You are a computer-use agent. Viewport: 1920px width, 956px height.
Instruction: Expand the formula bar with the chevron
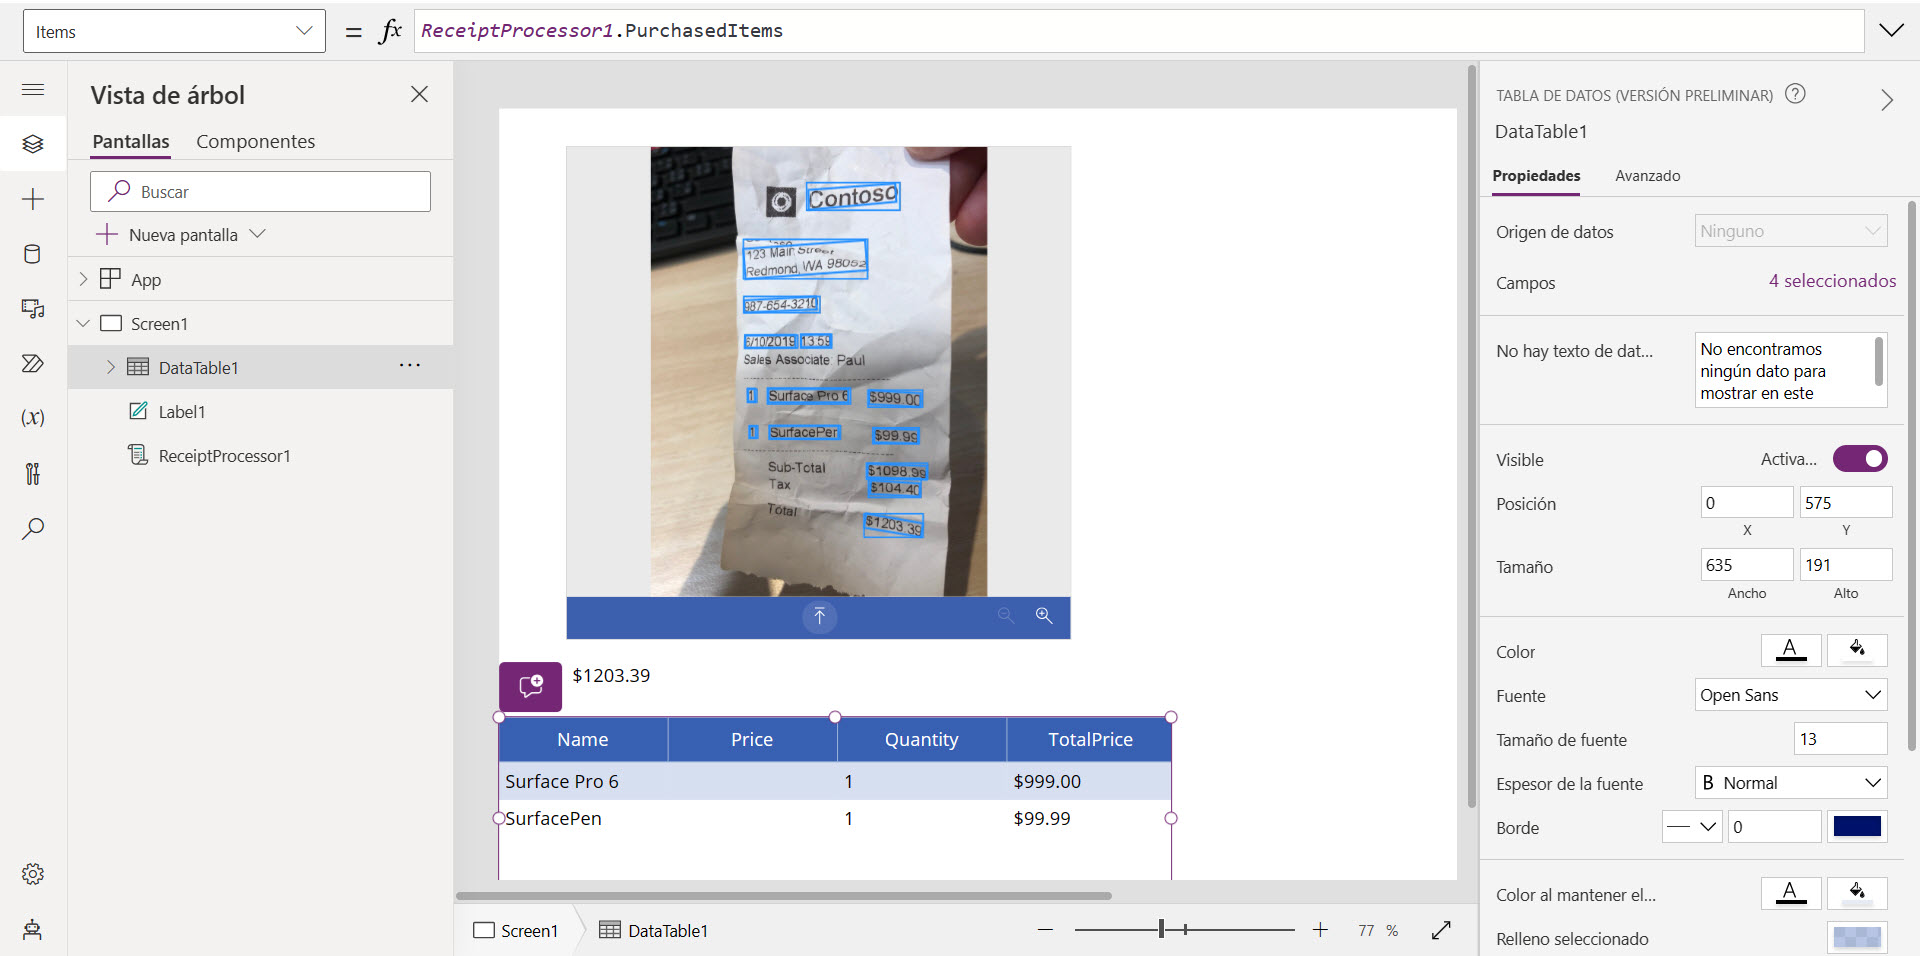[1891, 31]
